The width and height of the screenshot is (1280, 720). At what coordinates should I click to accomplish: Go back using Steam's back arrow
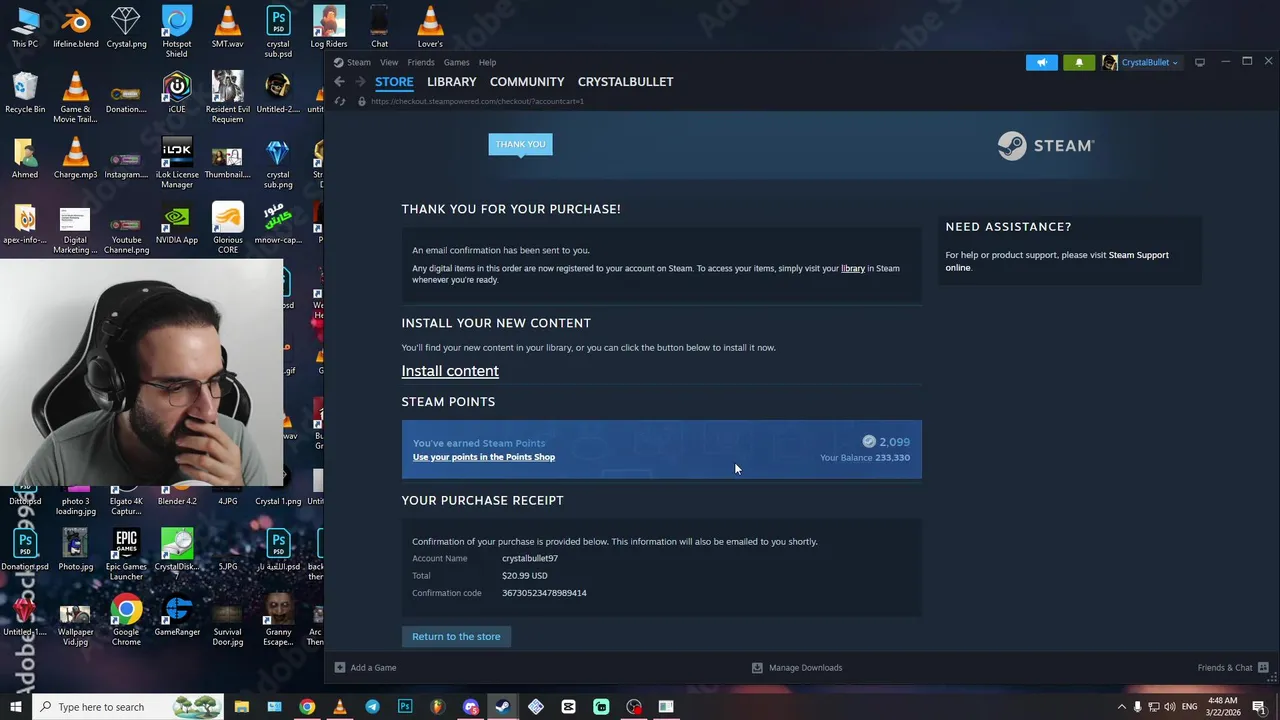[339, 82]
